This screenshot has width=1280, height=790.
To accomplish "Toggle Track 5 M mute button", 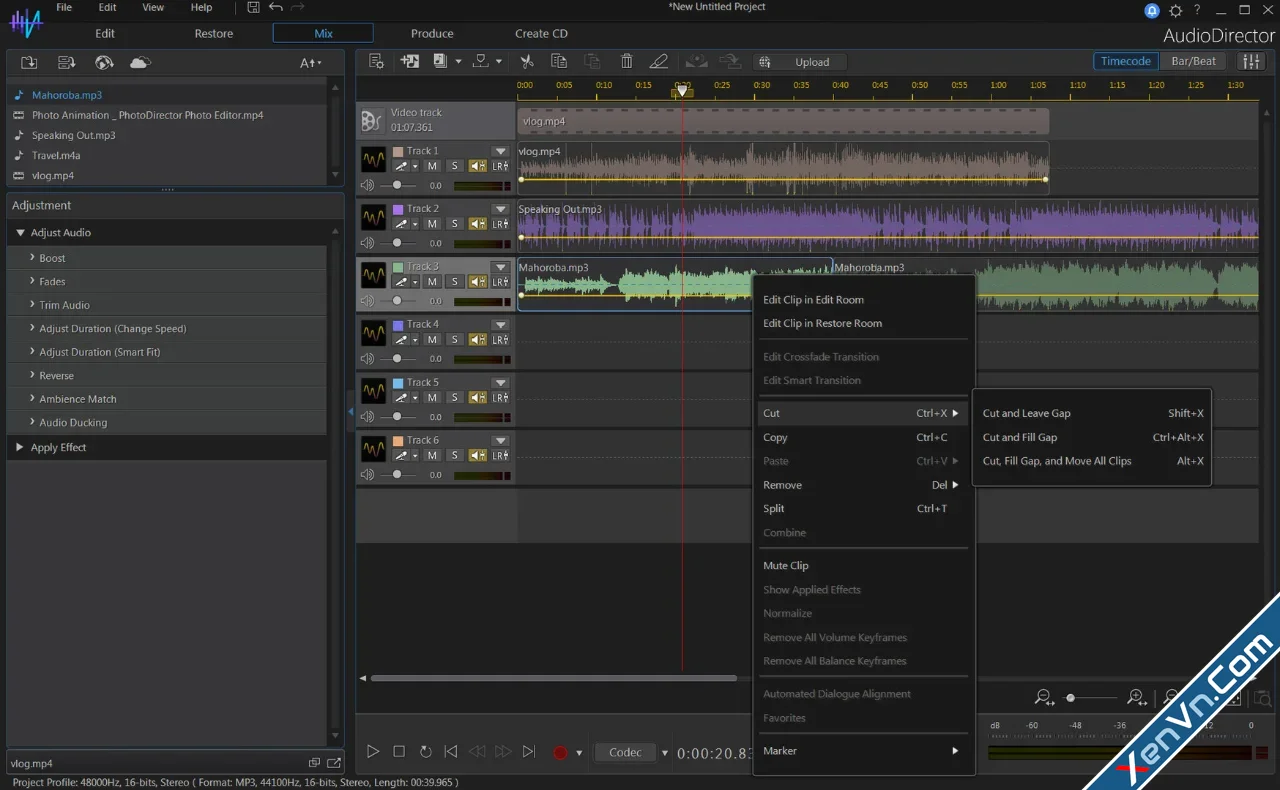I will pyautogui.click(x=432, y=398).
